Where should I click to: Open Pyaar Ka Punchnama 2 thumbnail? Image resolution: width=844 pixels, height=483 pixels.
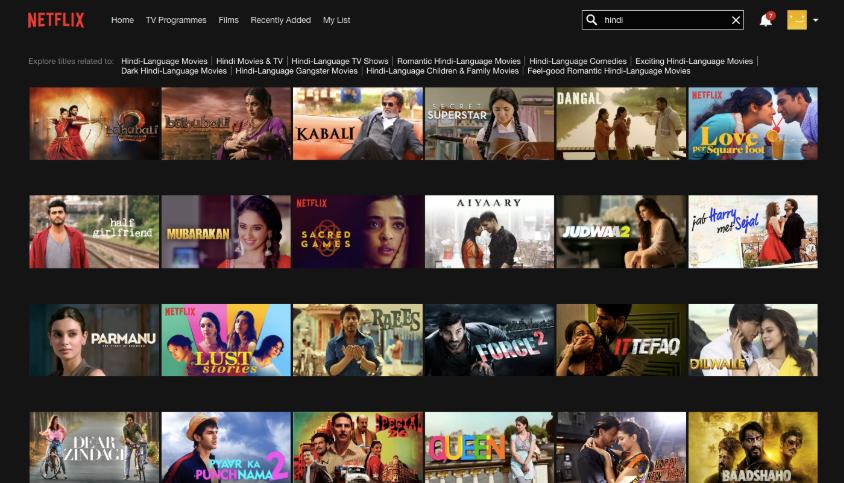(x=226, y=447)
